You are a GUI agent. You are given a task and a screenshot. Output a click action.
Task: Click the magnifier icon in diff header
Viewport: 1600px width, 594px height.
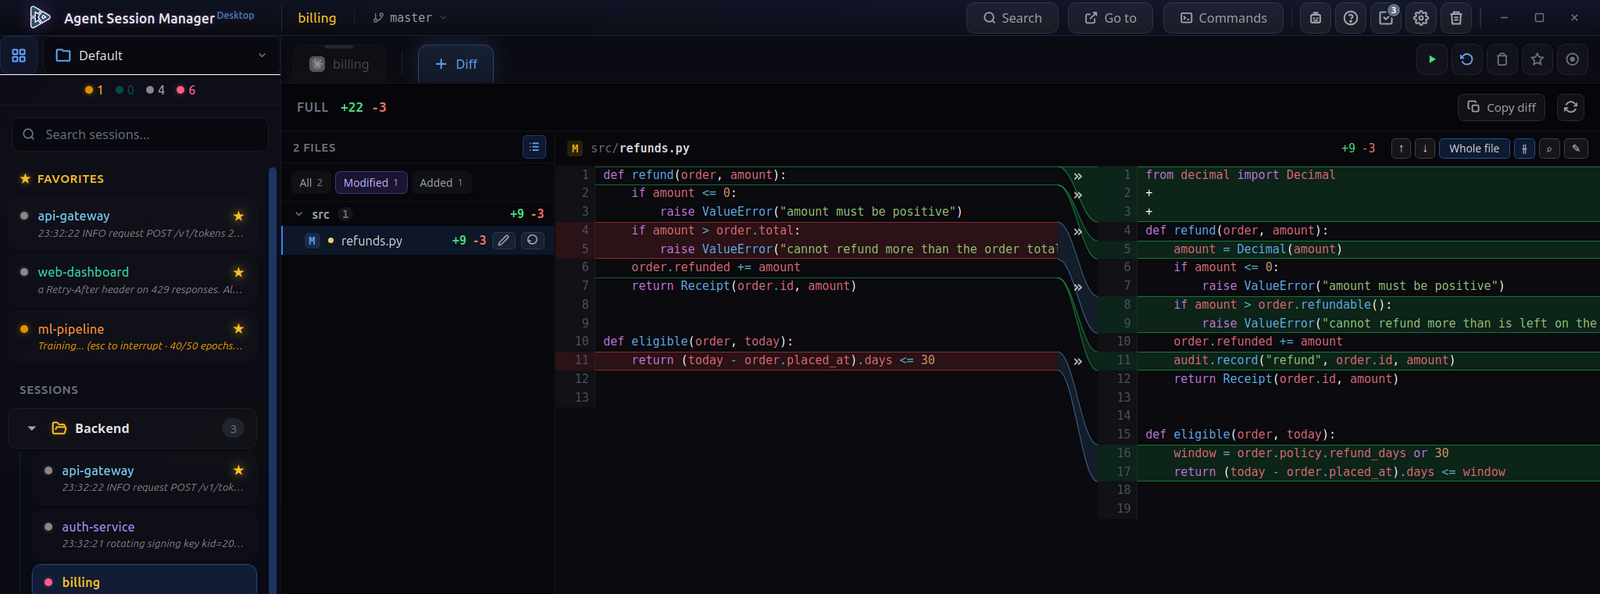1549,148
